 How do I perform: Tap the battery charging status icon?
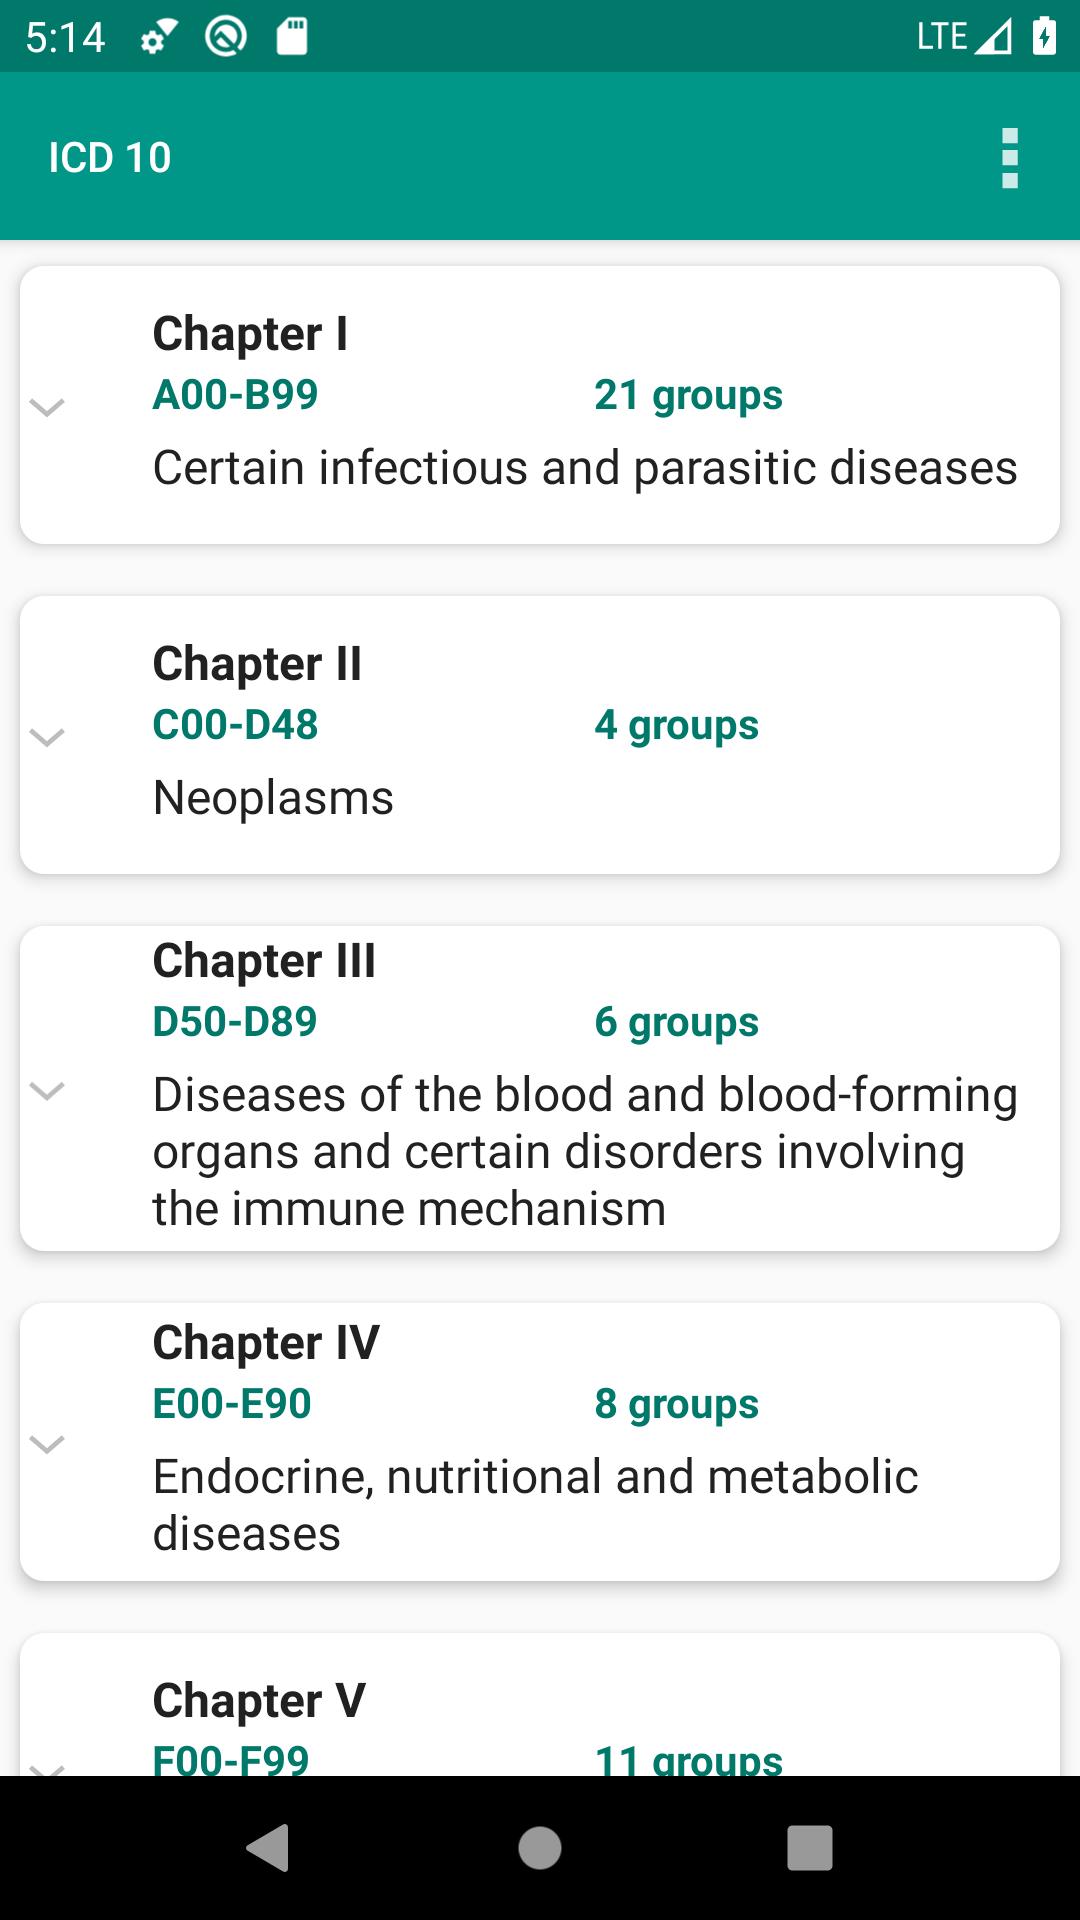1044,37
